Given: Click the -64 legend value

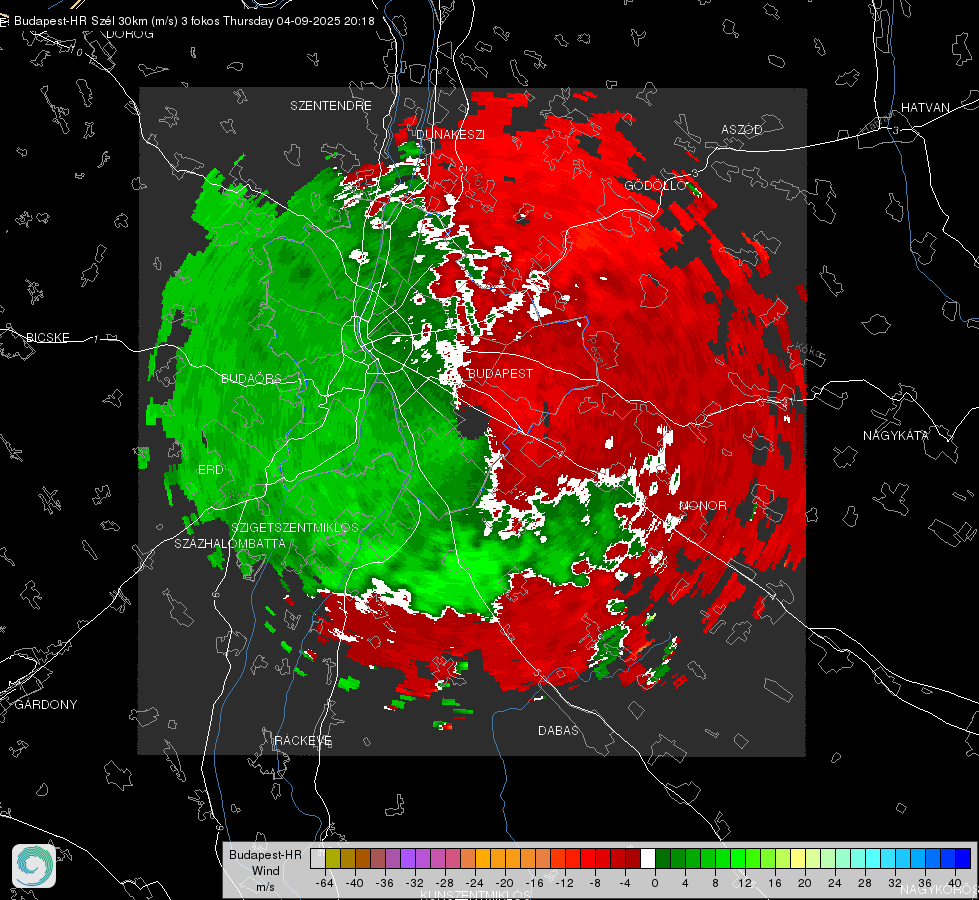Looking at the screenshot, I should (325, 883).
